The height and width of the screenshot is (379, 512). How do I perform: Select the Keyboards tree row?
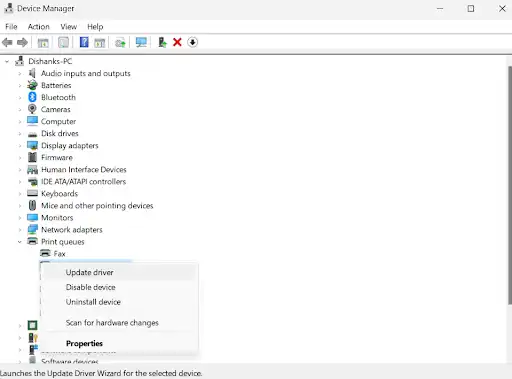59,194
